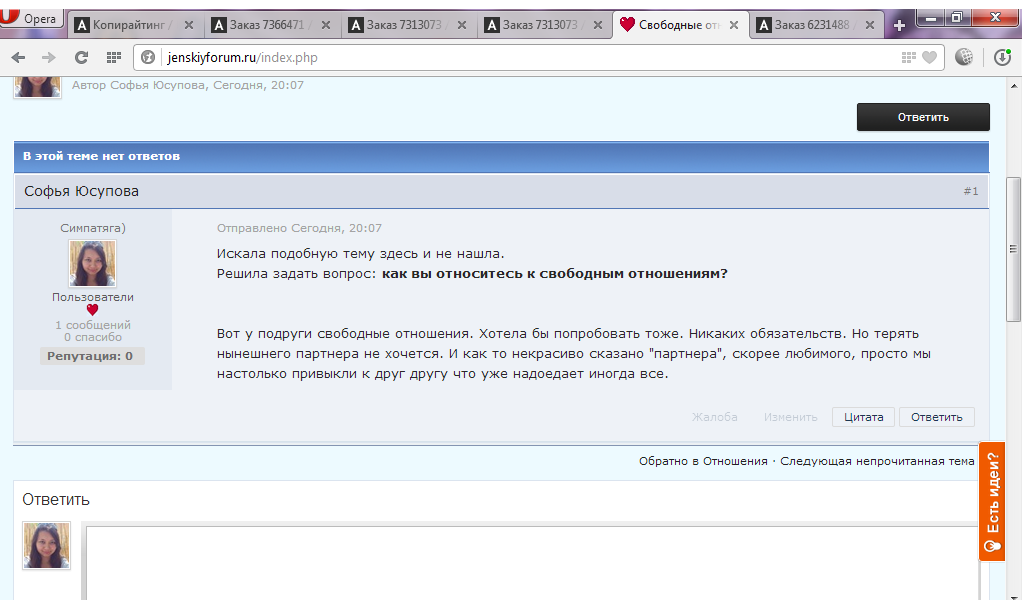Go forward to next page

(x=49, y=57)
